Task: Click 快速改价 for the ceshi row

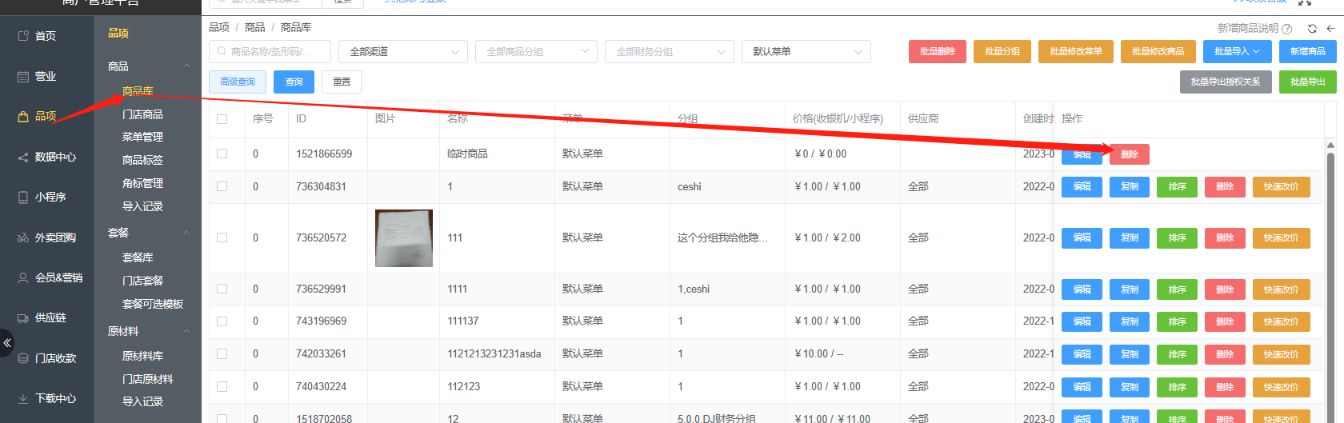Action: [1281, 186]
